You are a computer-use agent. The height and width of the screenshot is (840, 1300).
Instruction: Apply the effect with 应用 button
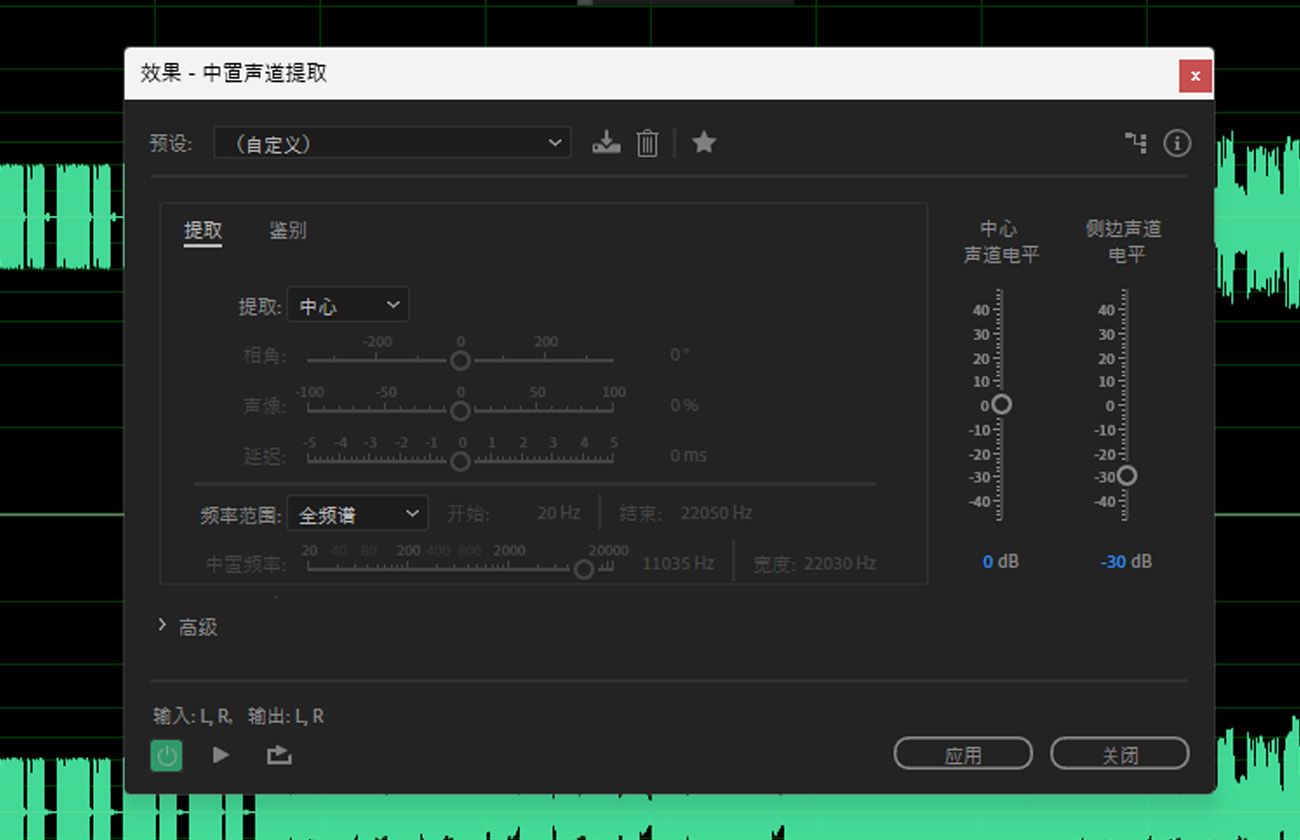click(963, 754)
